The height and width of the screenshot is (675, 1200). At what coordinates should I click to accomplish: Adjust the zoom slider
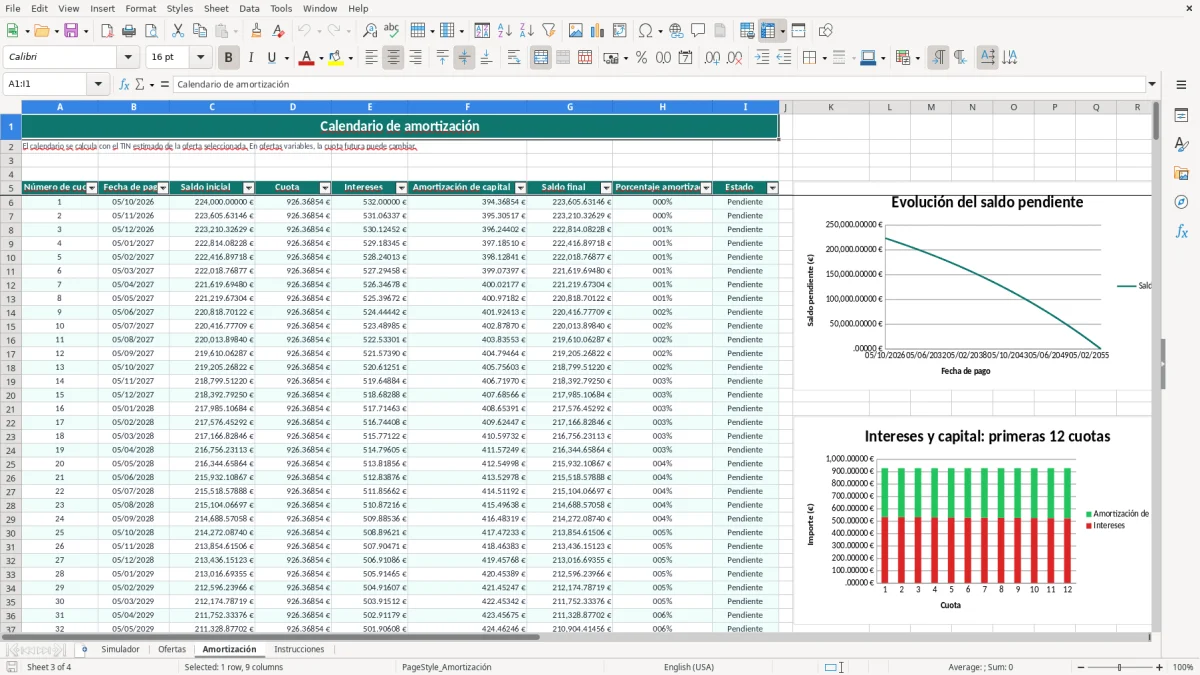point(1119,667)
